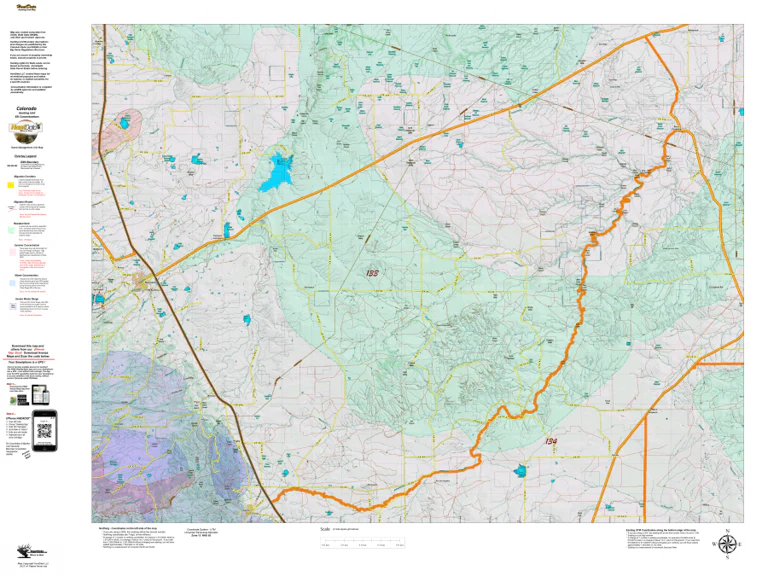Select the 'Scale' label
Image resolution: width=768 pixels, height=576 pixels.
[325, 529]
